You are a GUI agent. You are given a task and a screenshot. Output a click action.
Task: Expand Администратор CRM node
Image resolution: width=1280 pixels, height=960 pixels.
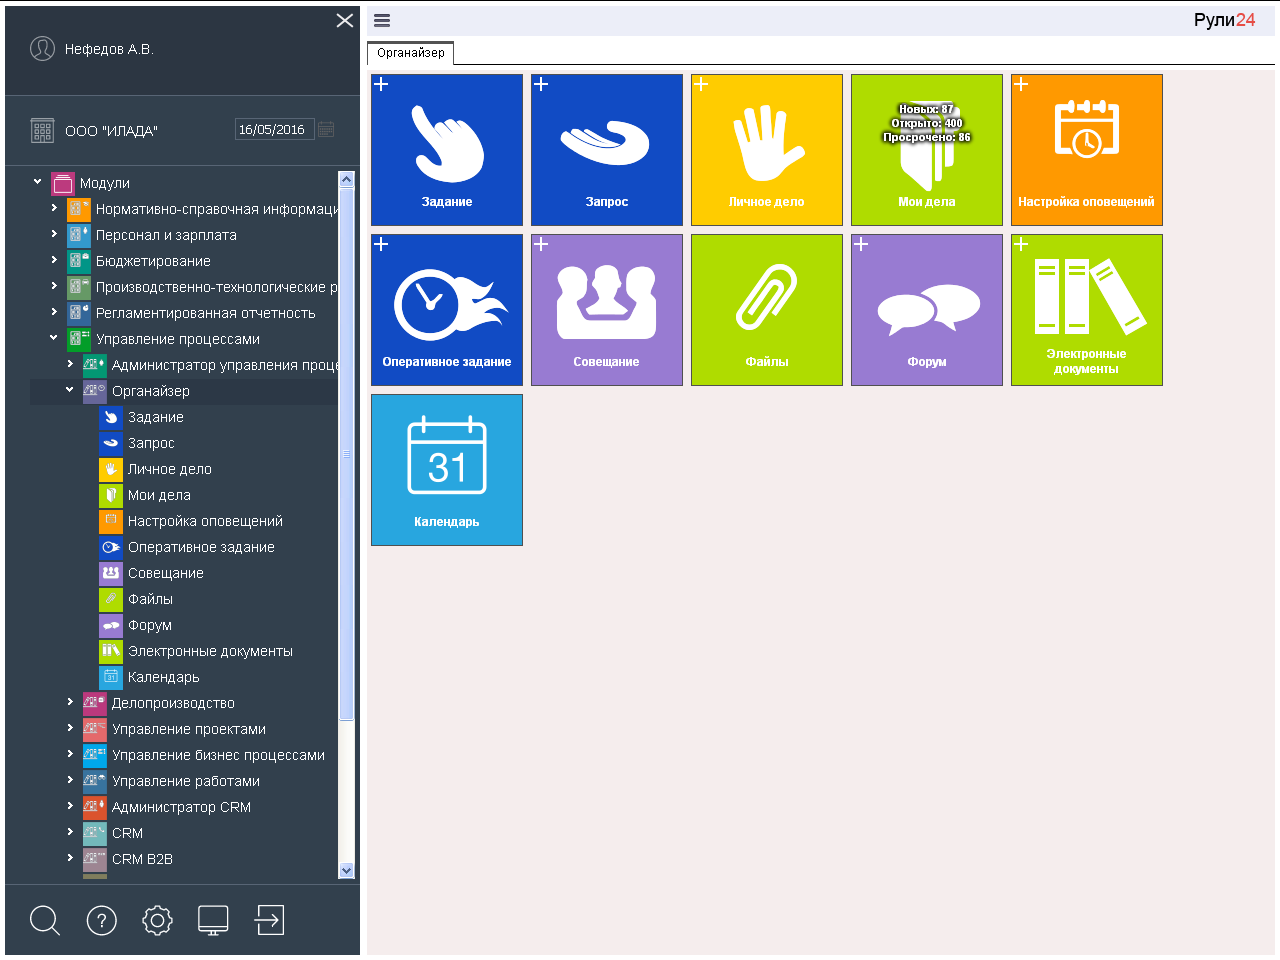(70, 806)
